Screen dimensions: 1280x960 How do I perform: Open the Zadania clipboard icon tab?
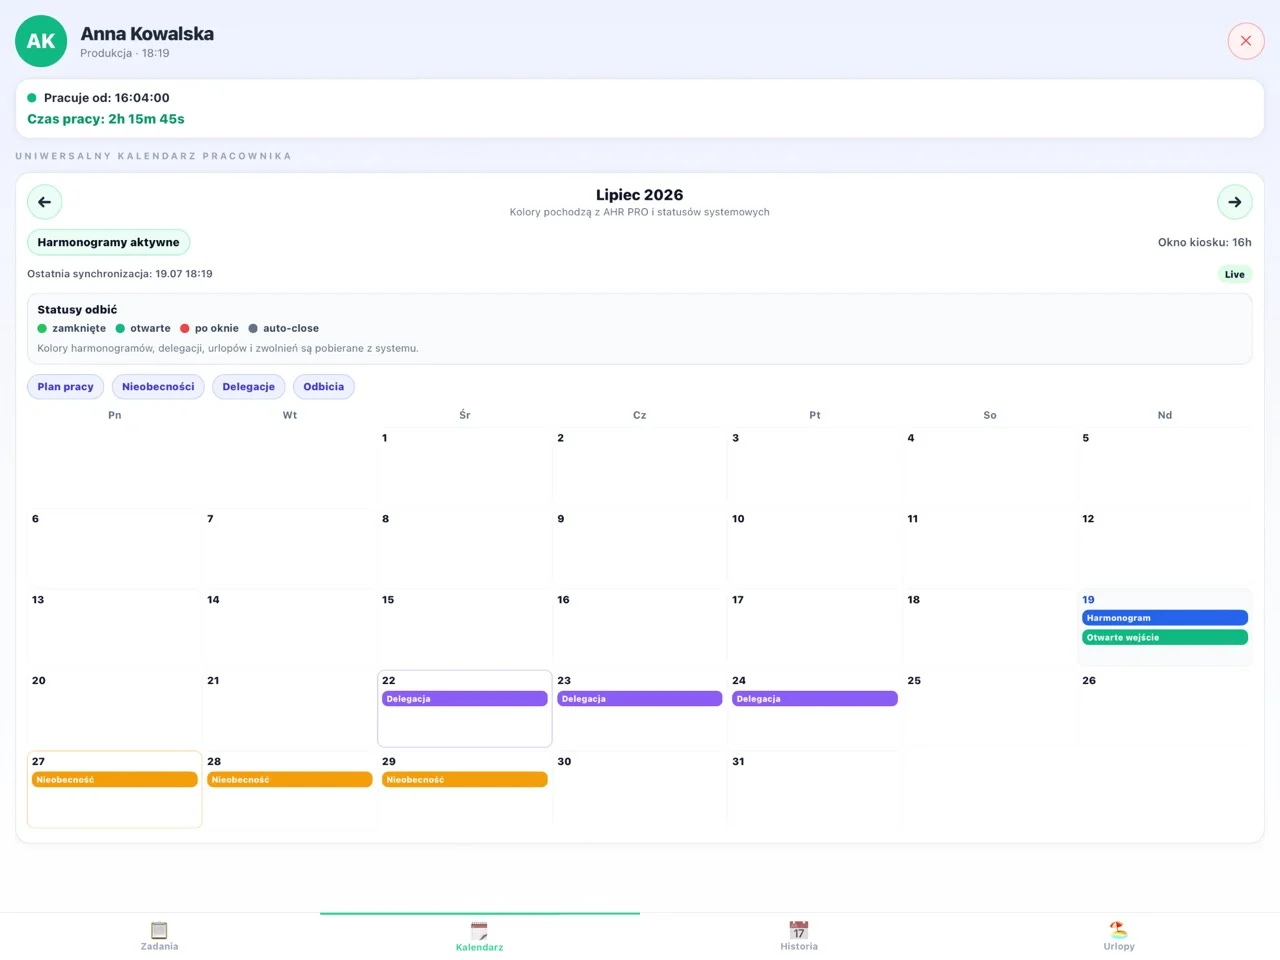(x=159, y=930)
